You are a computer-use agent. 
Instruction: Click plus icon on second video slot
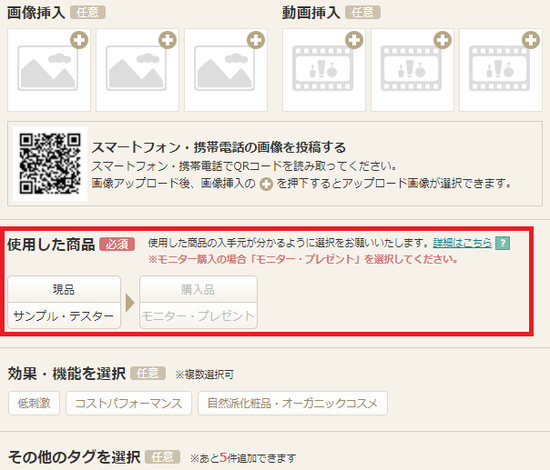click(x=443, y=40)
